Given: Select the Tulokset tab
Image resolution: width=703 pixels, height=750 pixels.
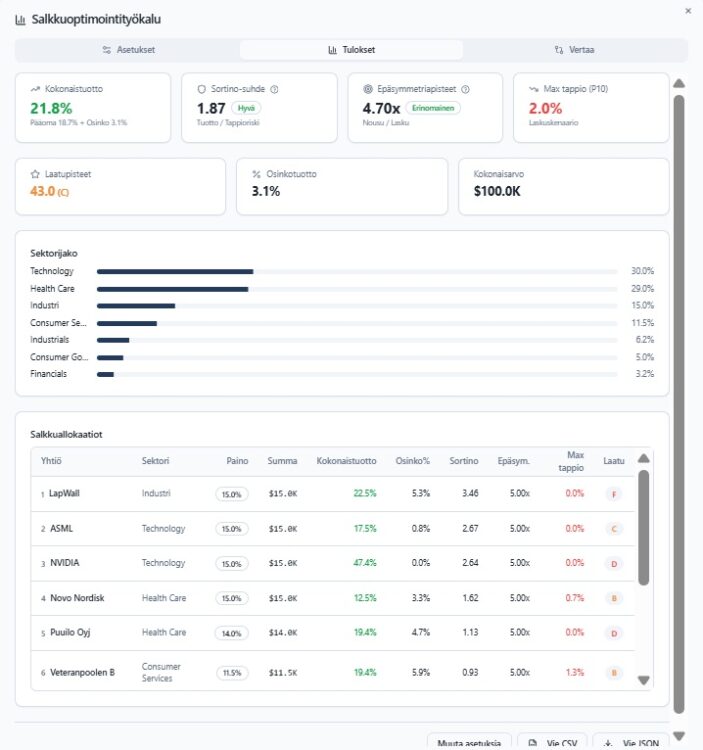Looking at the screenshot, I should click(351, 50).
